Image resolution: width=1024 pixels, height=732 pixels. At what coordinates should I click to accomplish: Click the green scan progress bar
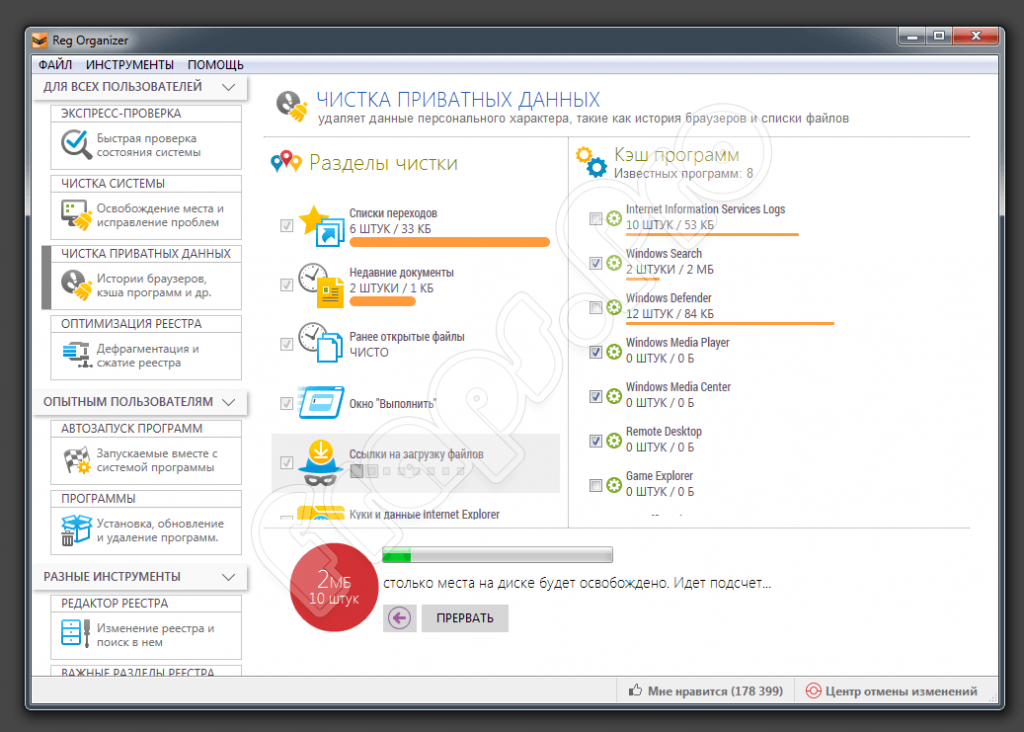(x=495, y=554)
